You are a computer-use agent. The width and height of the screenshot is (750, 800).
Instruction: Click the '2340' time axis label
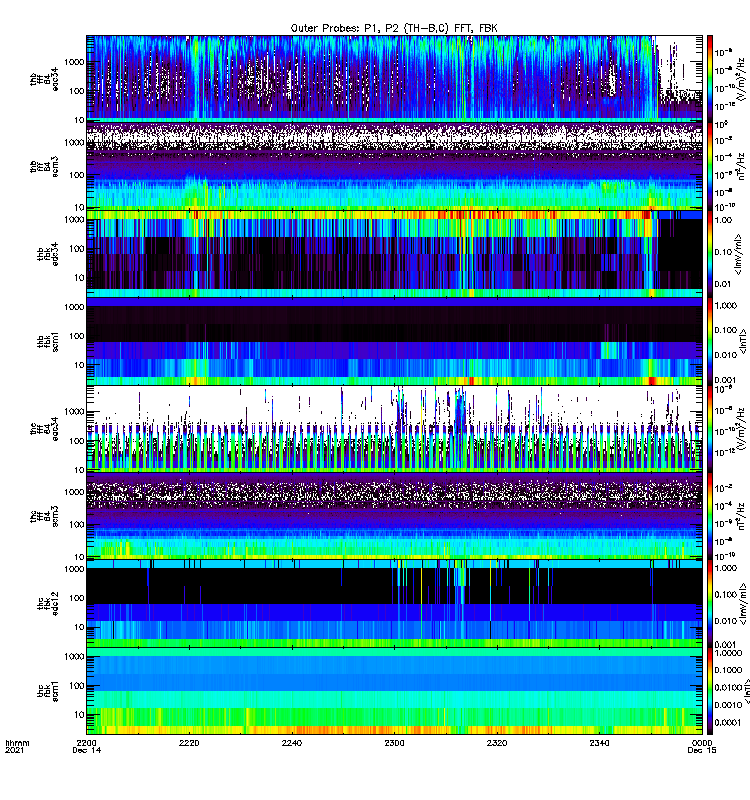point(599,743)
